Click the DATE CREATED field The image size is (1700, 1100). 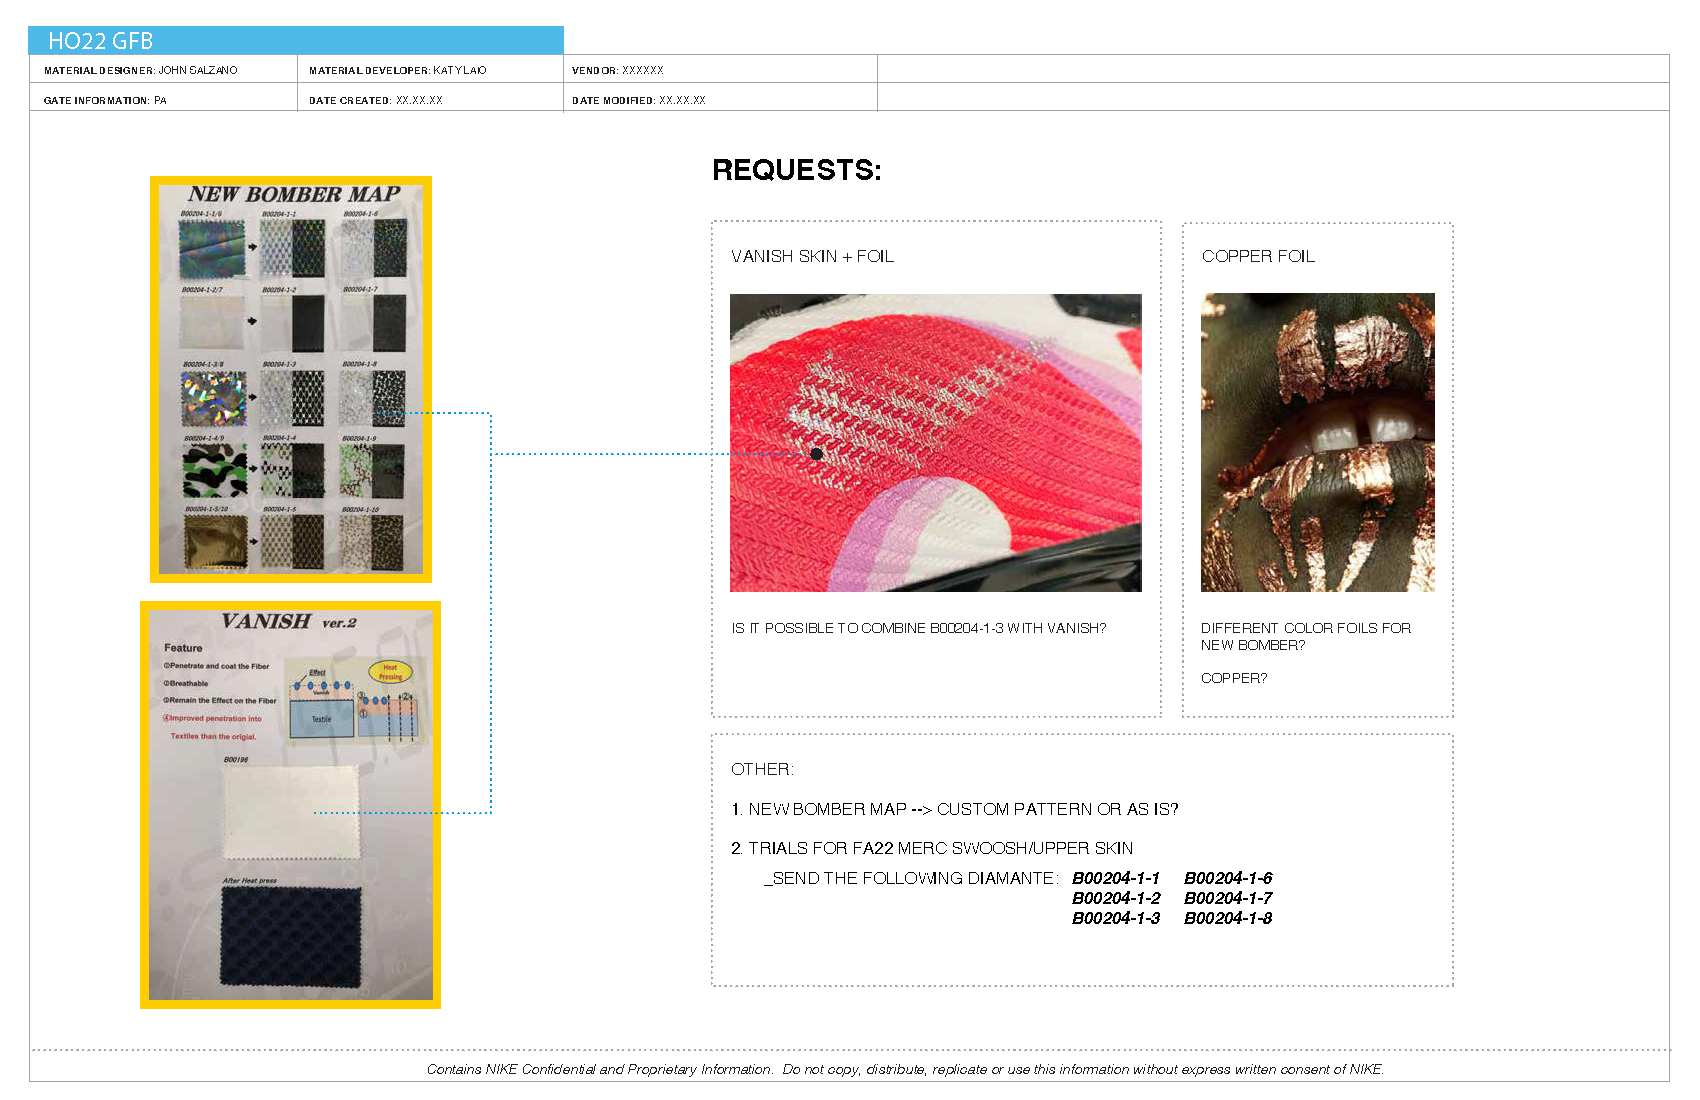point(376,100)
